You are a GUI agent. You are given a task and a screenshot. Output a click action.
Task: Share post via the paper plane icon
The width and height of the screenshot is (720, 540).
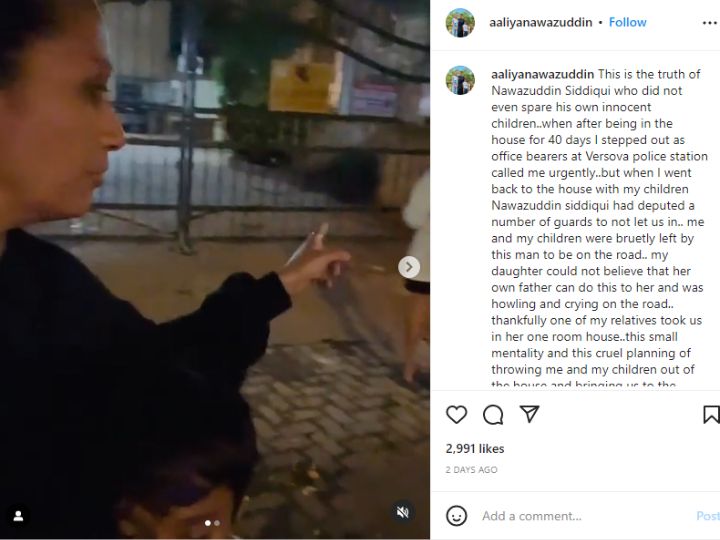tap(529, 414)
